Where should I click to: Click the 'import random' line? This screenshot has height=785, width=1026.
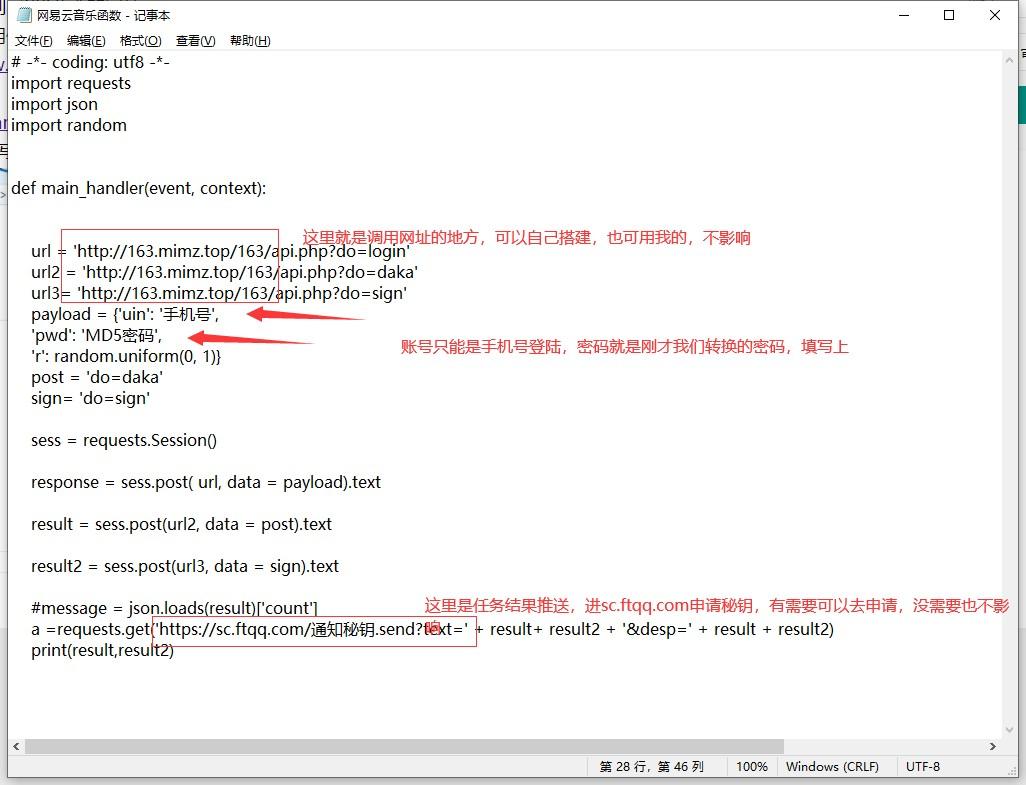pos(69,125)
